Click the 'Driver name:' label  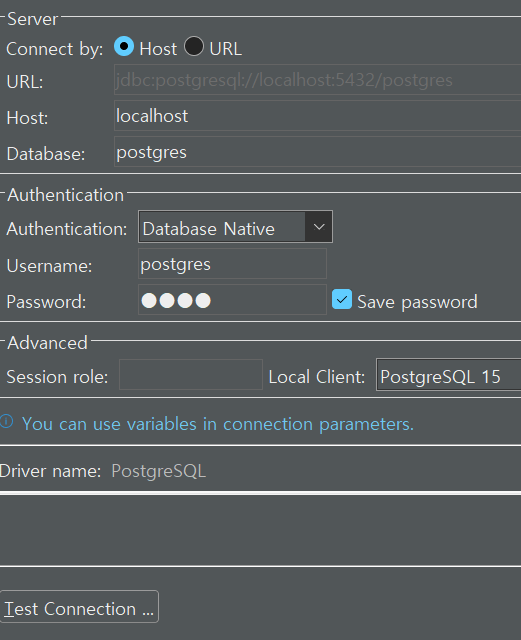50,471
